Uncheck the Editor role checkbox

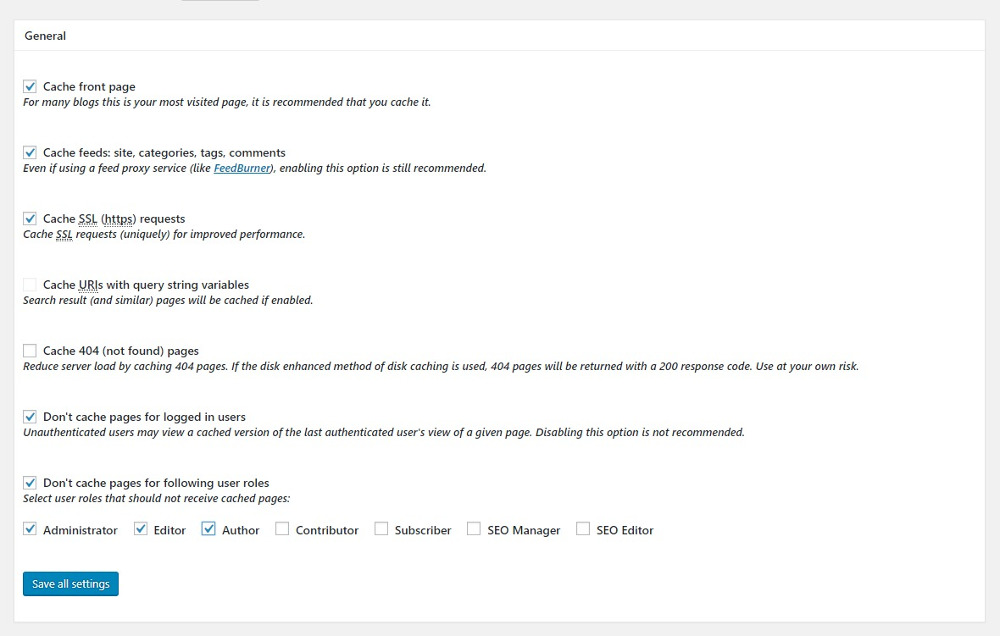point(141,529)
